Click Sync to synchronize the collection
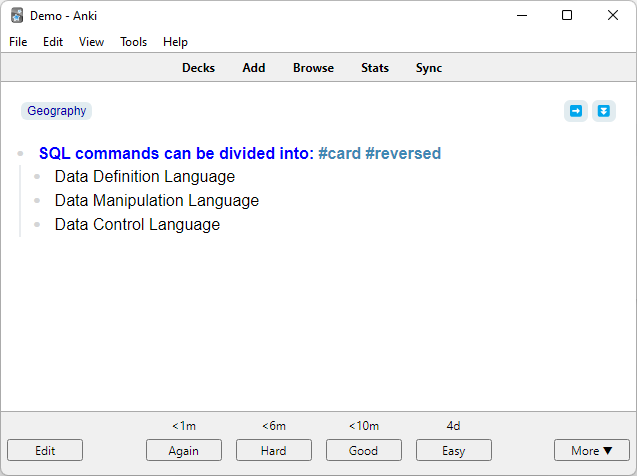This screenshot has height=476, width=637. [x=429, y=68]
